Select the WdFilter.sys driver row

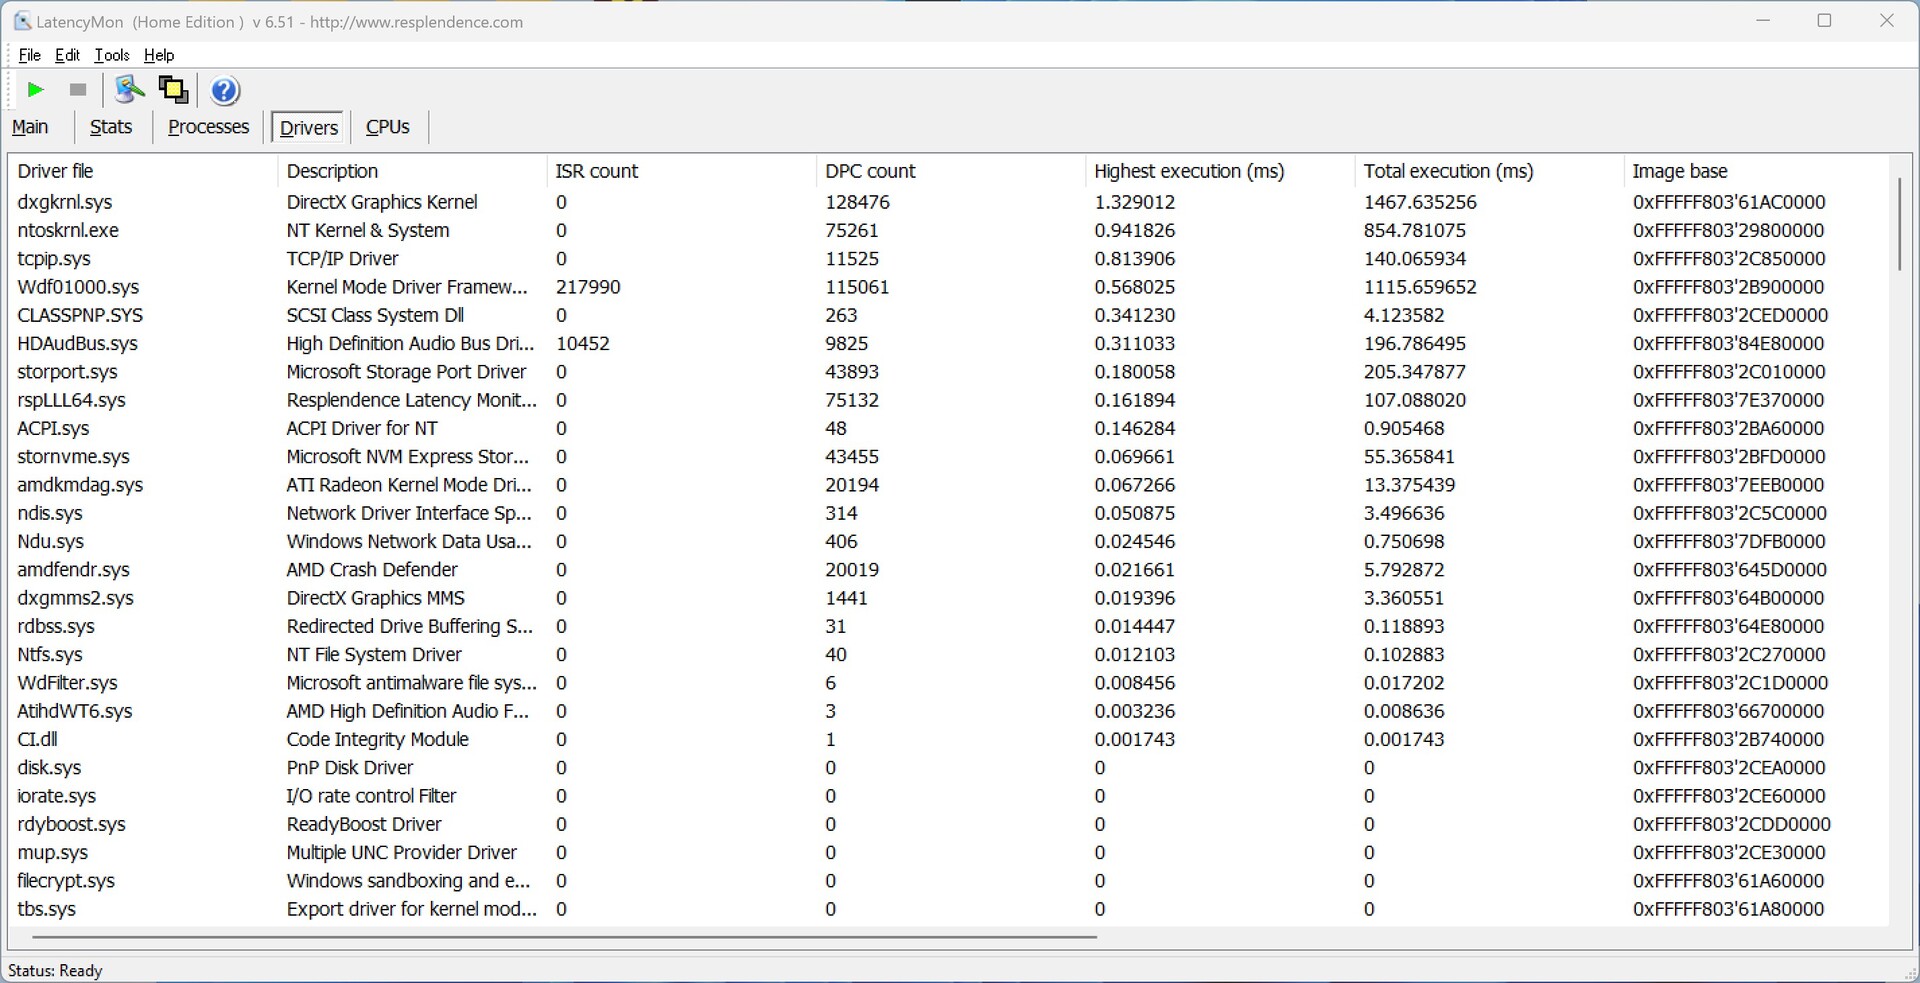point(948,683)
